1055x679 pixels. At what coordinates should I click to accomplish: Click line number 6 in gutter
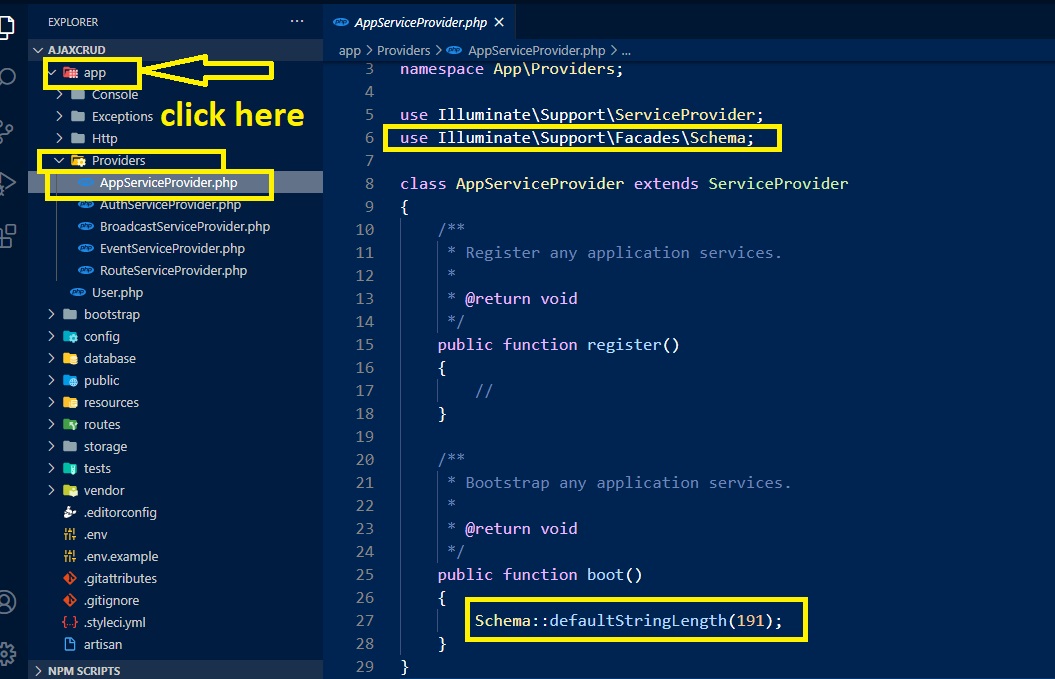coord(369,137)
